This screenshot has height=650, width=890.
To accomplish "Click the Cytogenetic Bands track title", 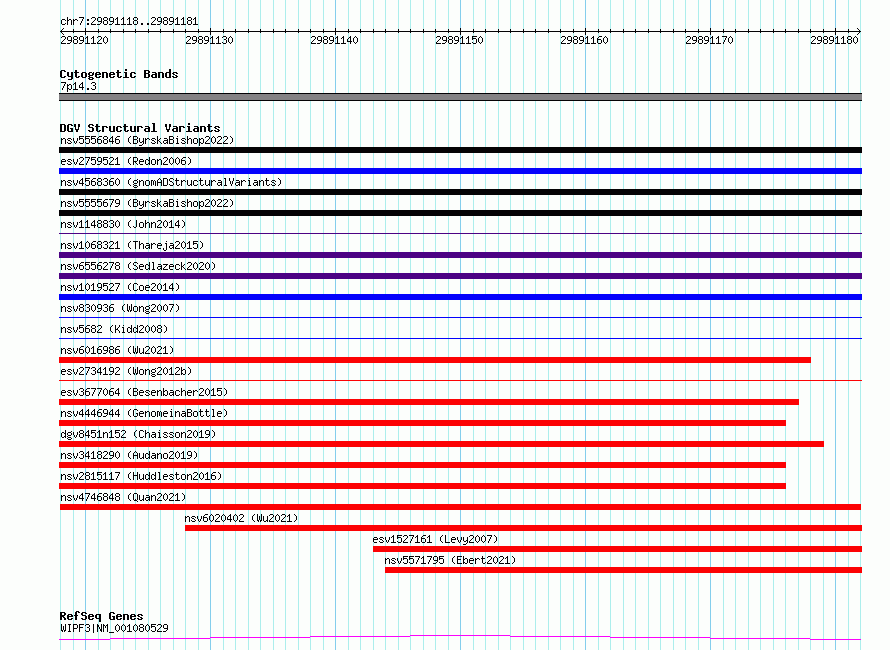I will point(119,74).
